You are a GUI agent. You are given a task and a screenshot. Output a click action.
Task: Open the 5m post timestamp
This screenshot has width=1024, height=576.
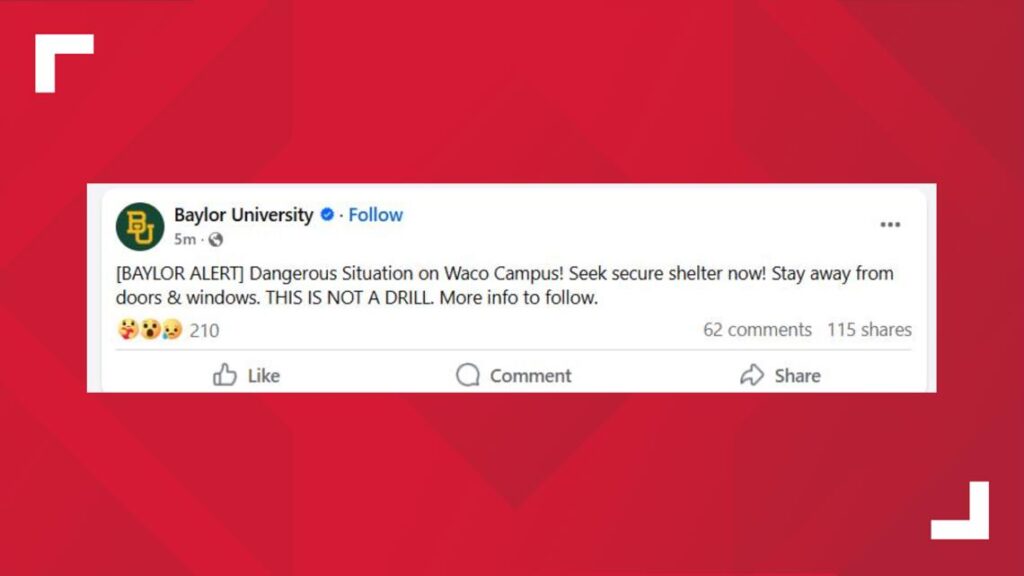pos(185,240)
